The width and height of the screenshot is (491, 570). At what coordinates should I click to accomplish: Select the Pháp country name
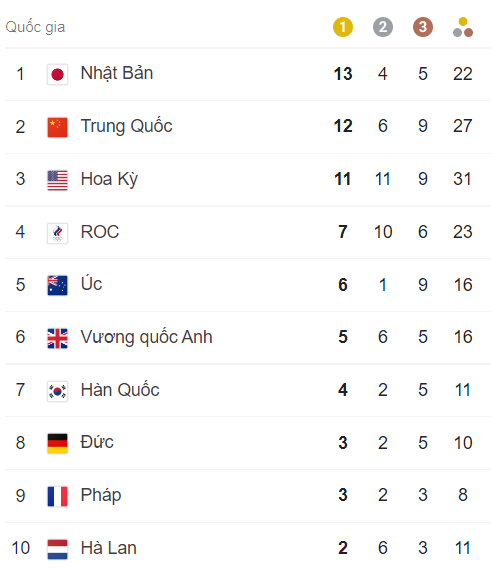[x=101, y=495]
